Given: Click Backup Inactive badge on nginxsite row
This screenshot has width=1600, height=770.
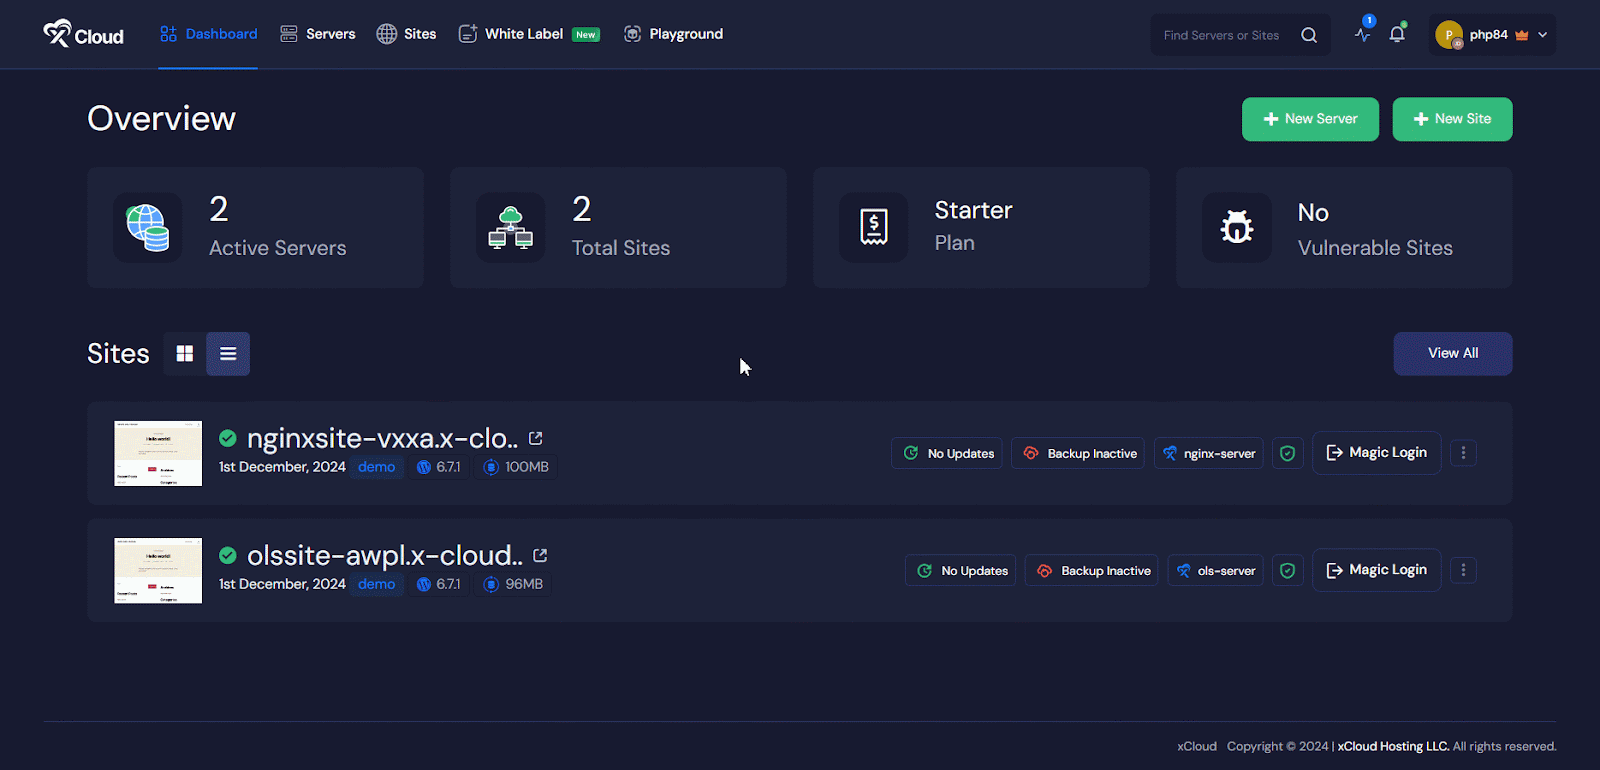Looking at the screenshot, I should (x=1078, y=453).
